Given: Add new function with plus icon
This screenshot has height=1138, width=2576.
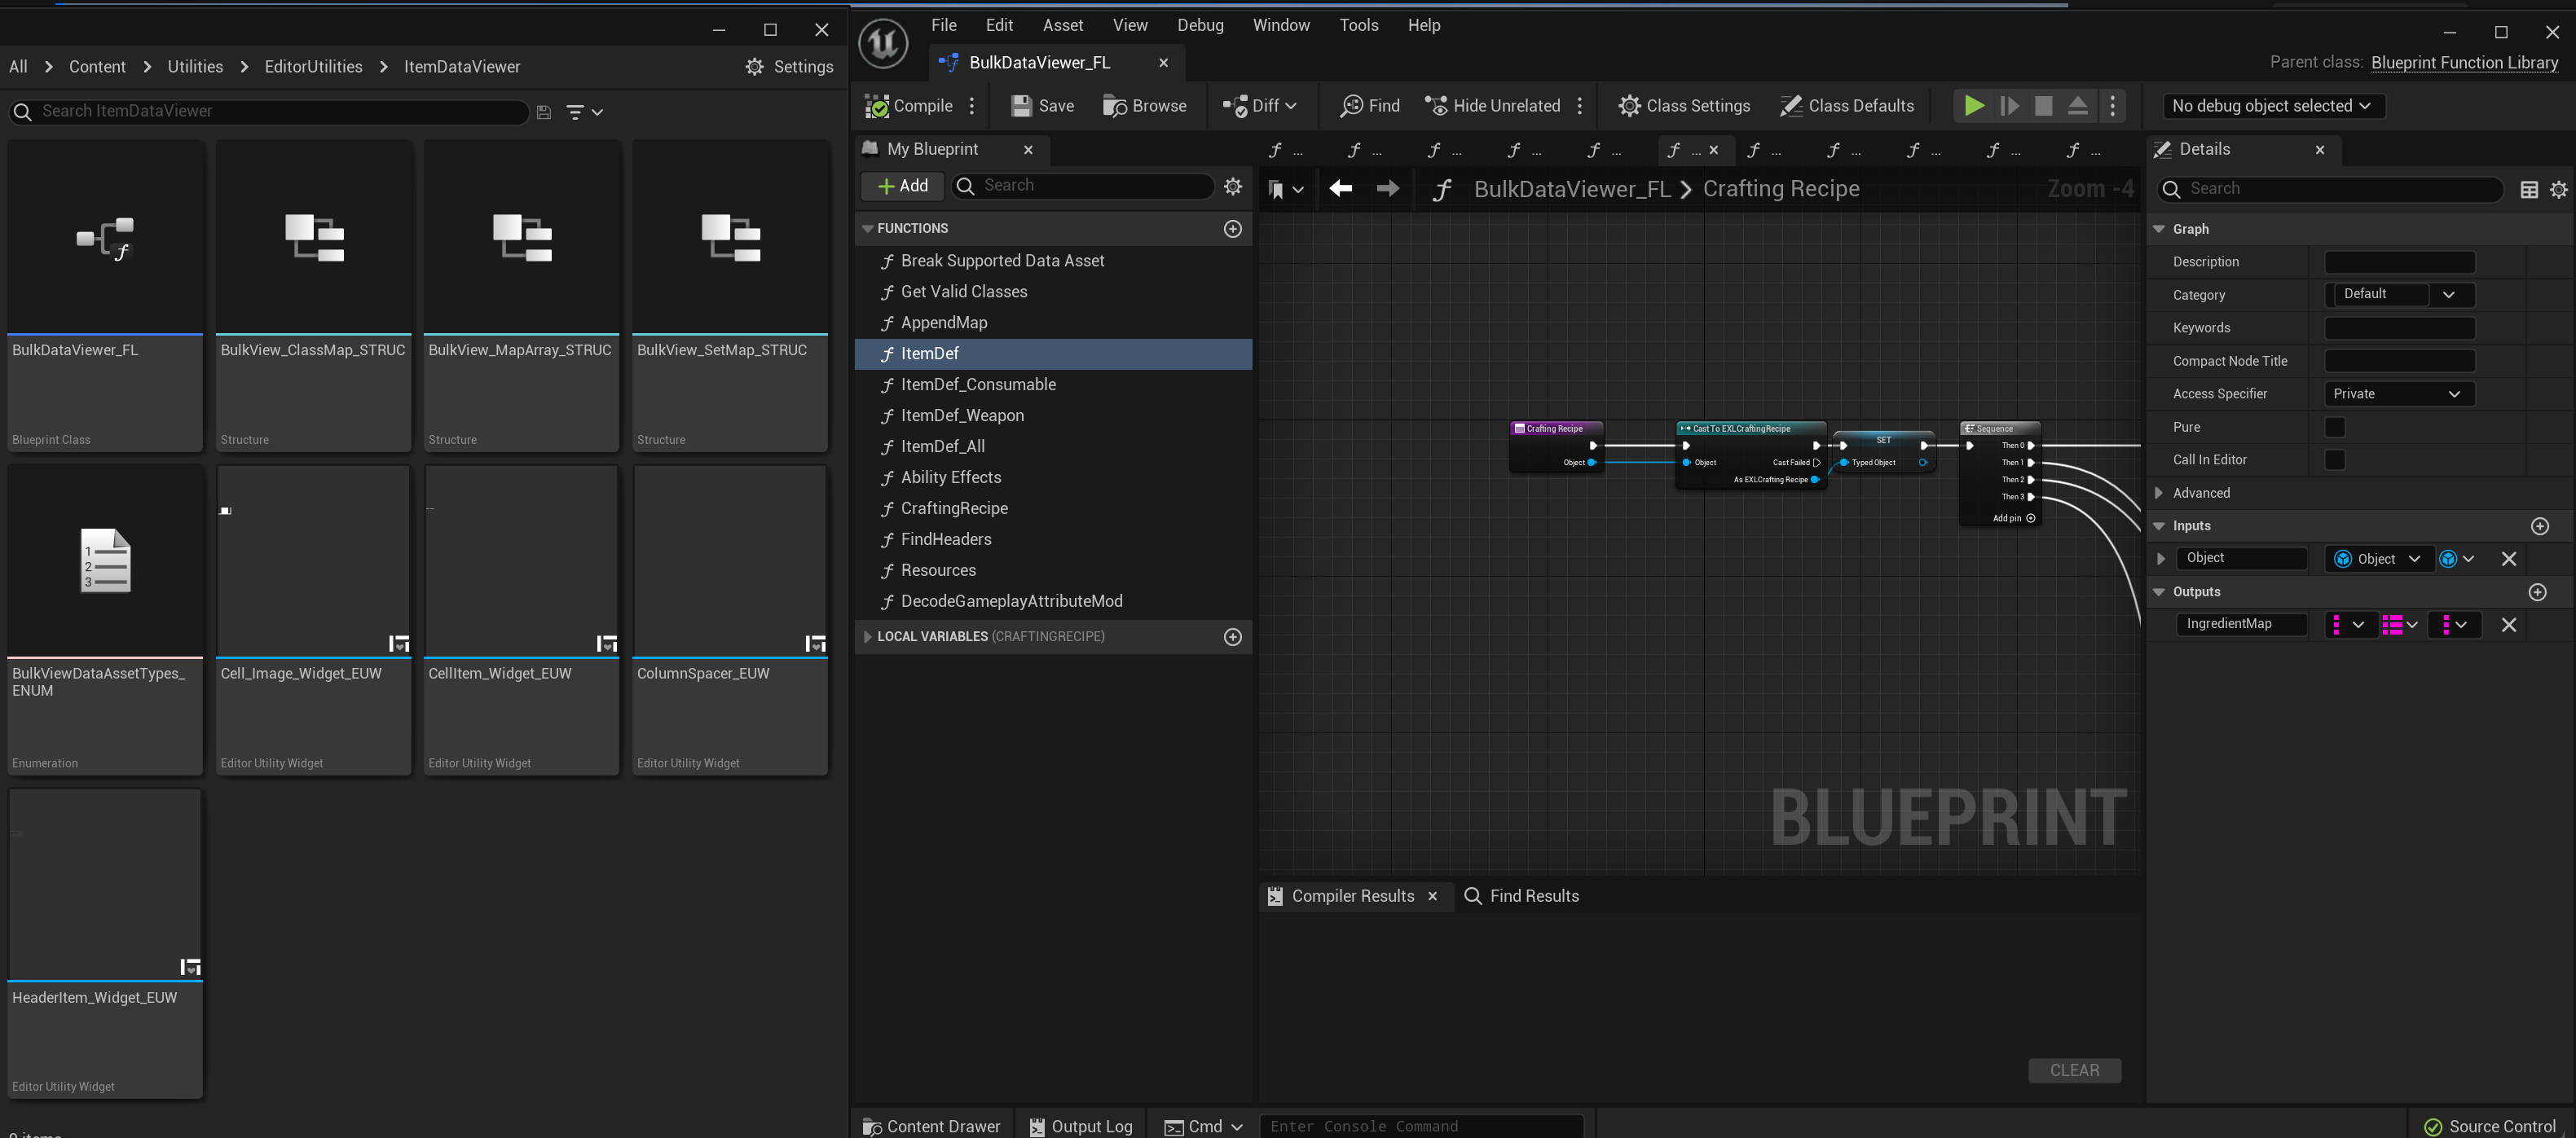Looking at the screenshot, I should 1232,229.
